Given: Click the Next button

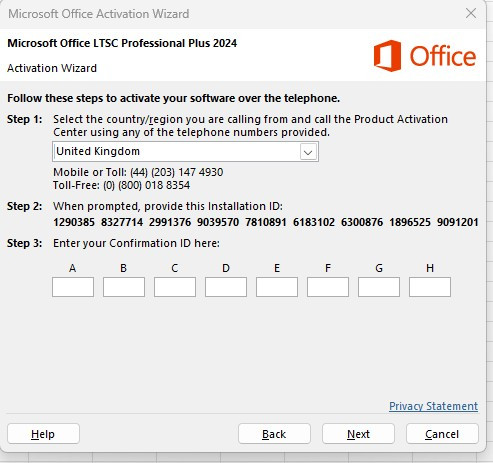Looking at the screenshot, I should pyautogui.click(x=358, y=434).
